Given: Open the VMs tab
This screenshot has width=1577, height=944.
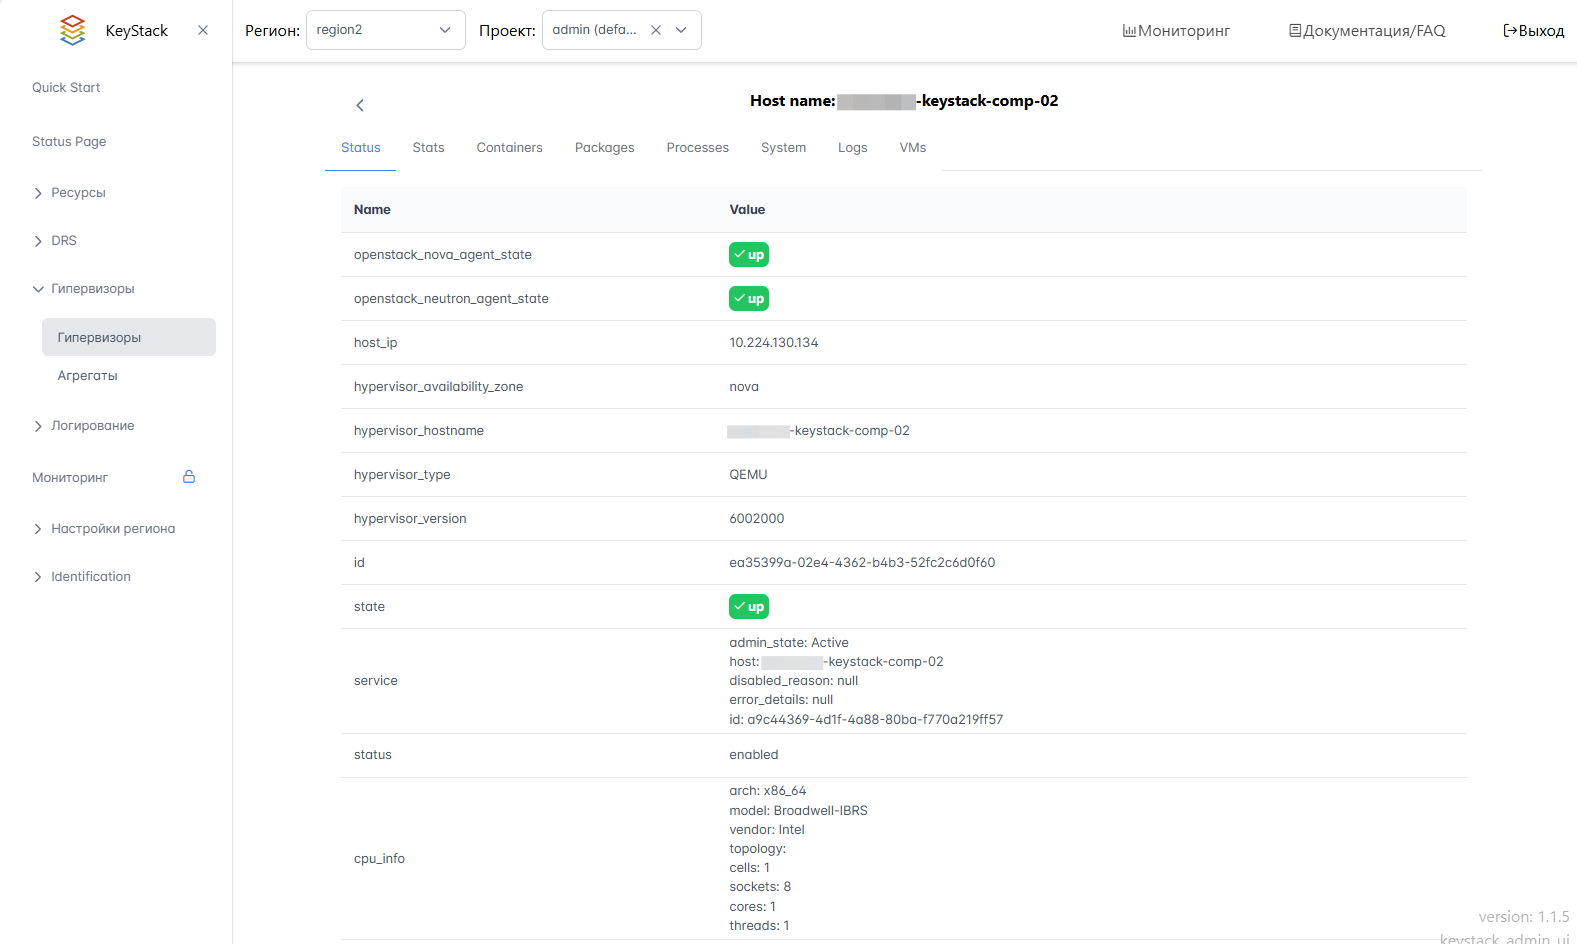Looking at the screenshot, I should point(912,148).
